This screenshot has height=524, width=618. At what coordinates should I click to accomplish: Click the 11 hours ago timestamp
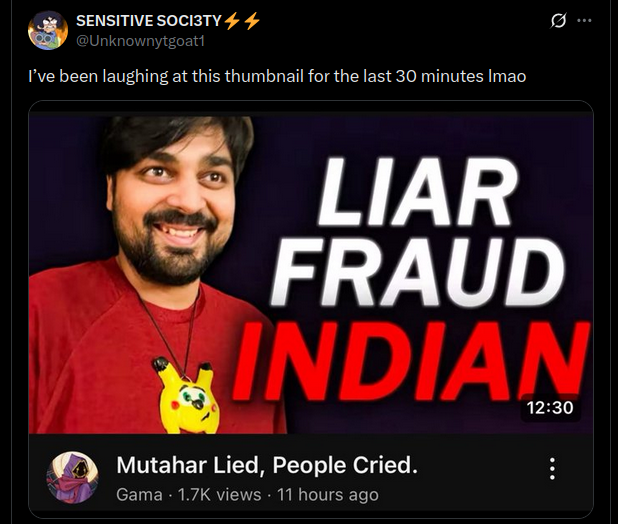pyautogui.click(x=328, y=495)
